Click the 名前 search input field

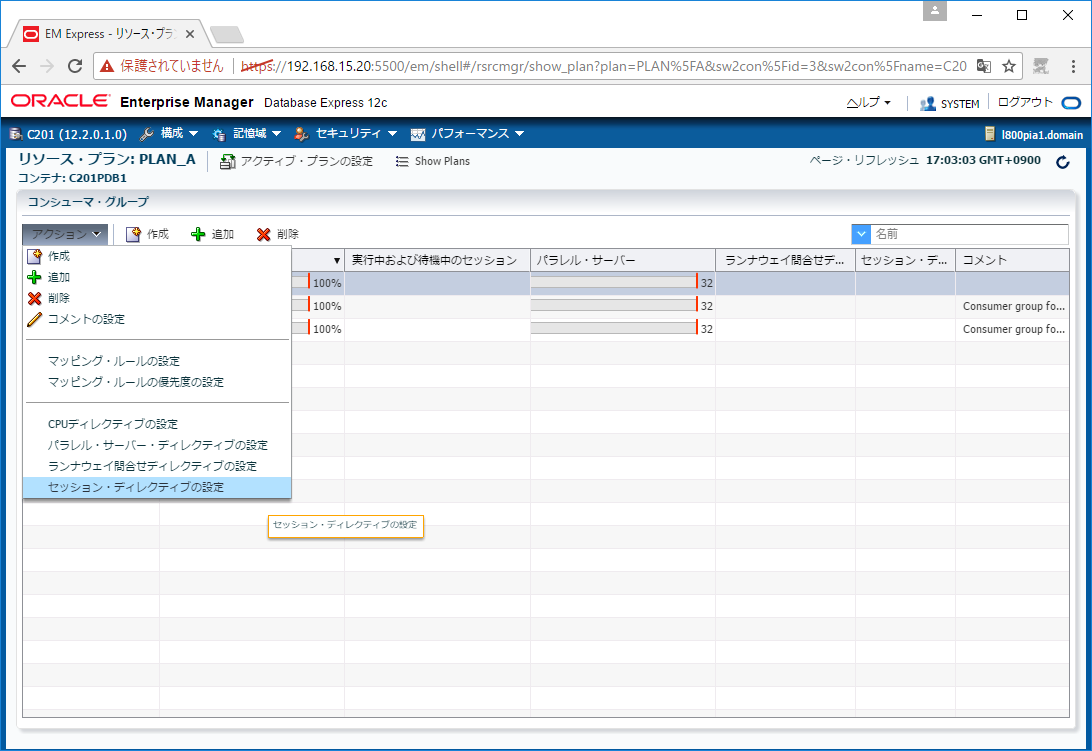[969, 234]
